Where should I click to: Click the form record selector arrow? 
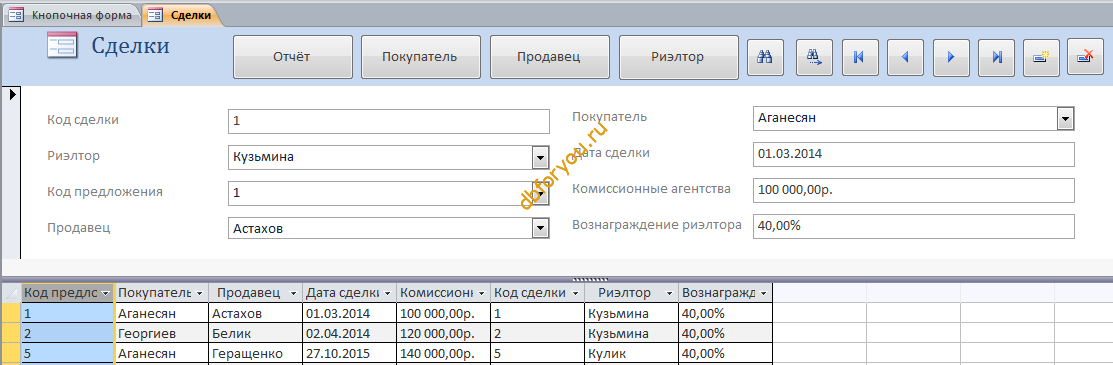[x=12, y=94]
